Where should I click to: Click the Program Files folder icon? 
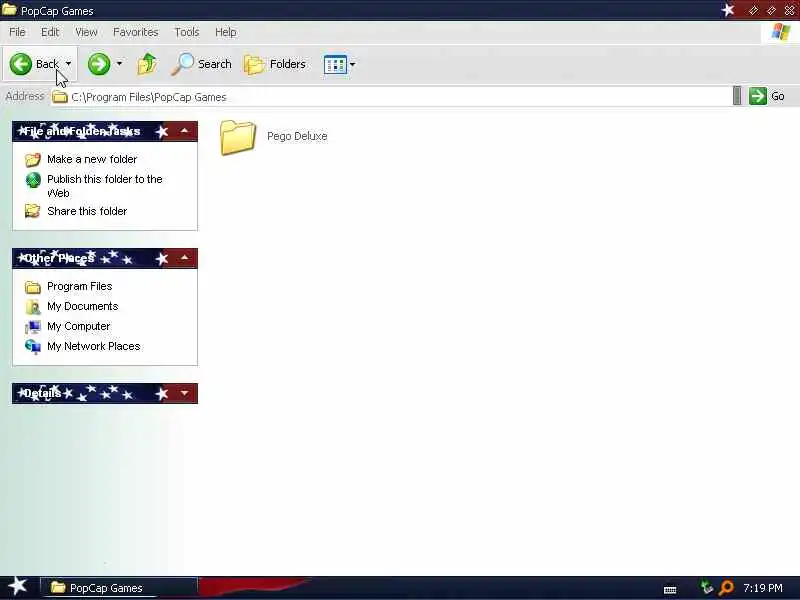[33, 287]
